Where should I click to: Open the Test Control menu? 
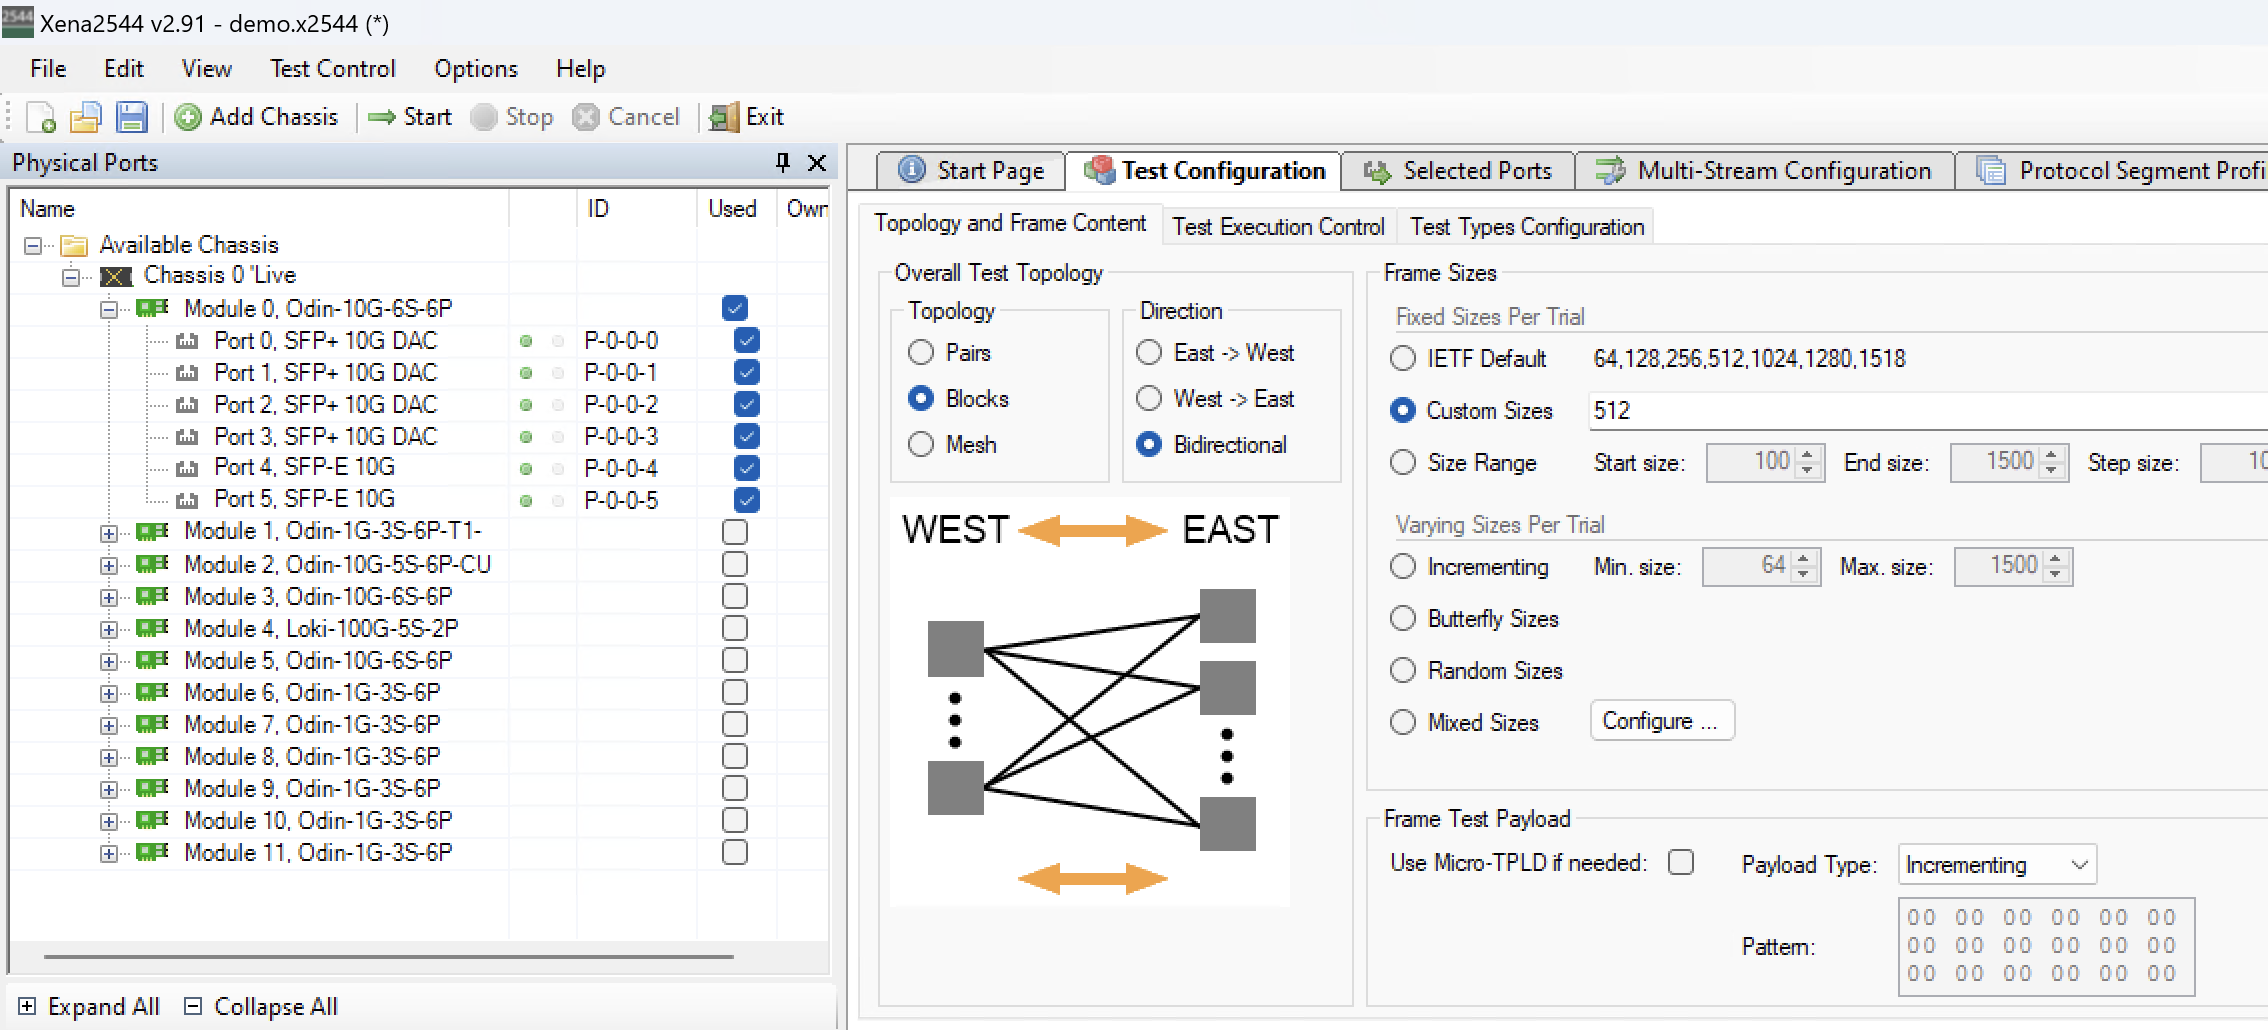point(333,69)
